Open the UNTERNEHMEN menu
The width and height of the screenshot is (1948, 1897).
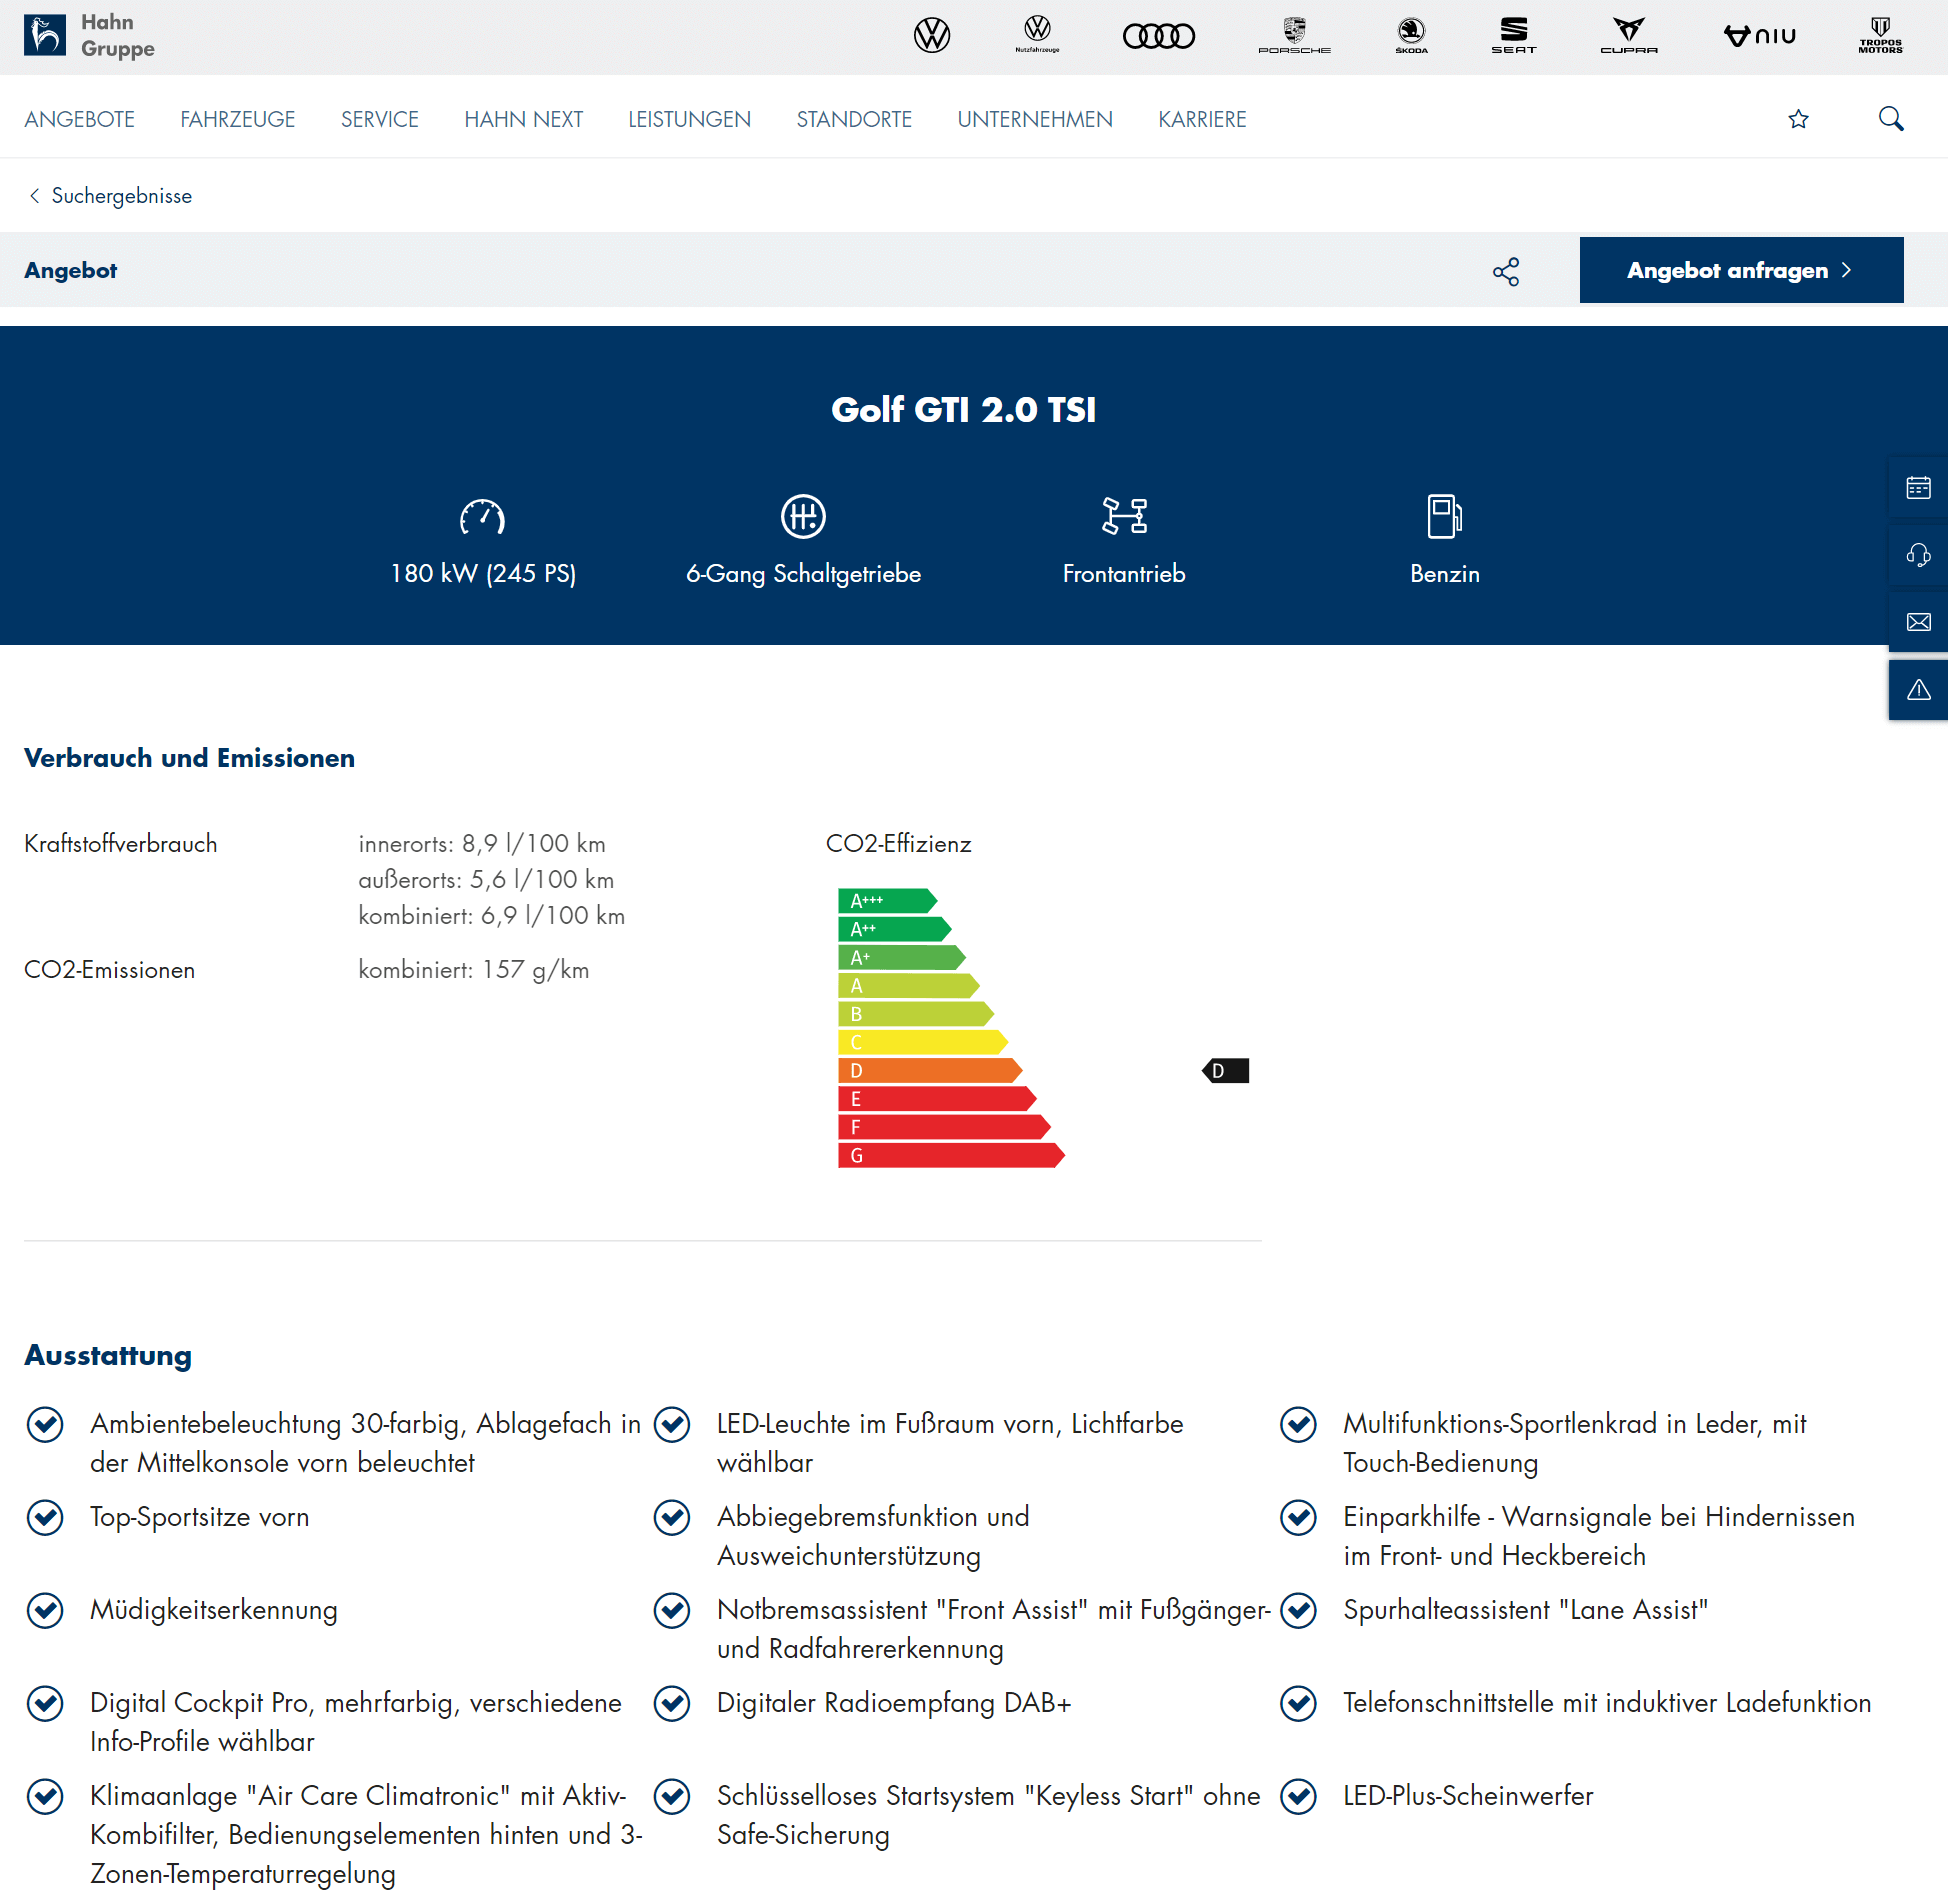tap(1035, 119)
